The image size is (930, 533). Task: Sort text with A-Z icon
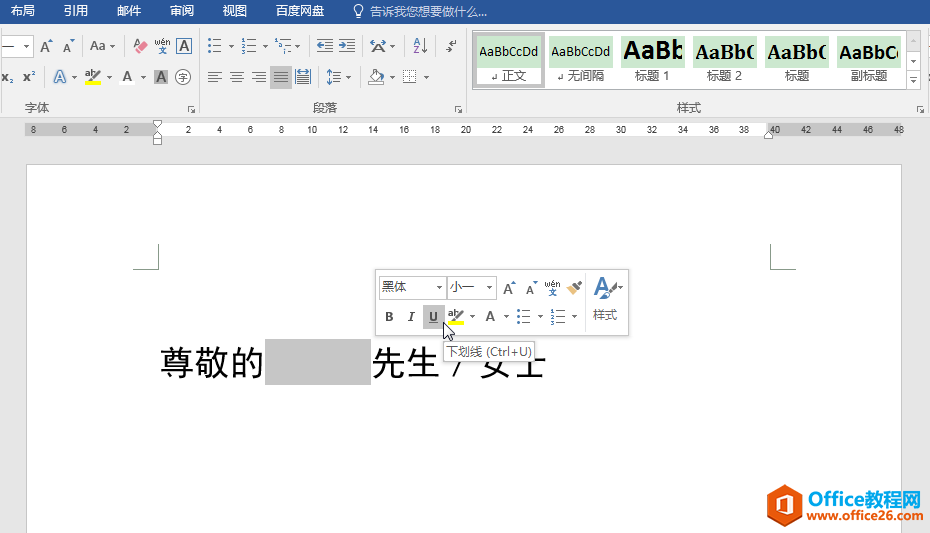pyautogui.click(x=420, y=46)
